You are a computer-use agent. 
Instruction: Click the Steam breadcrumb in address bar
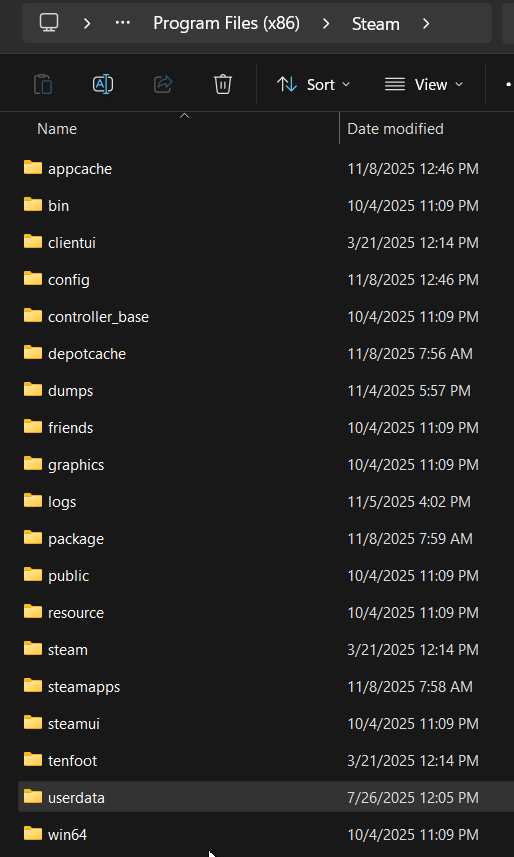[376, 24]
